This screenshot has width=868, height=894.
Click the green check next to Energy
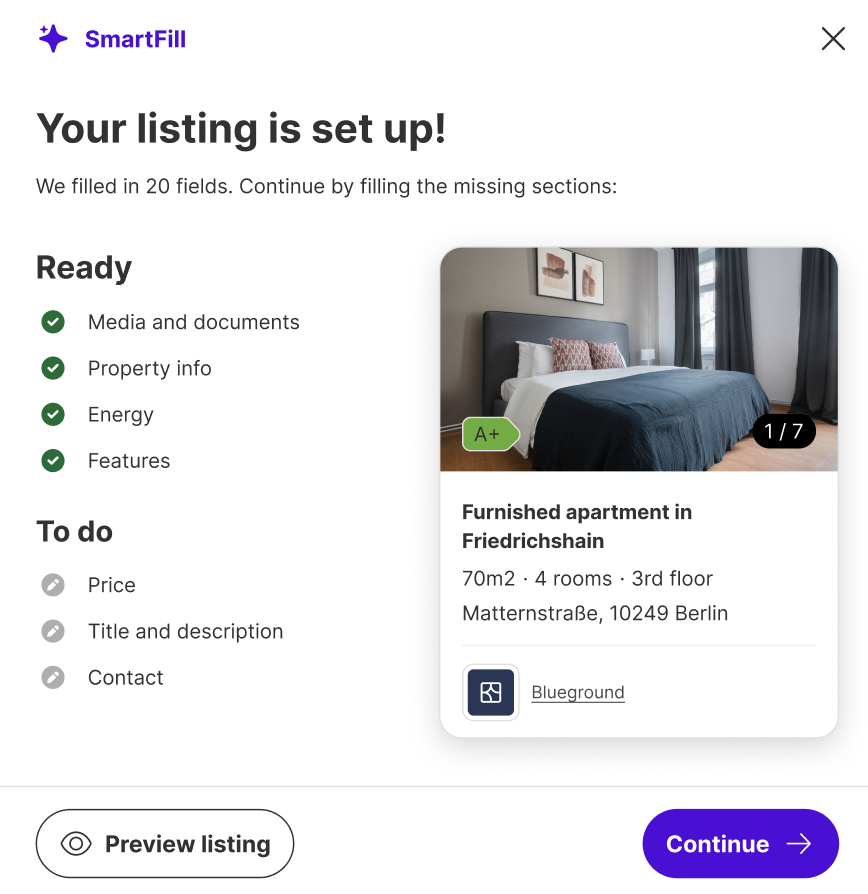(53, 414)
